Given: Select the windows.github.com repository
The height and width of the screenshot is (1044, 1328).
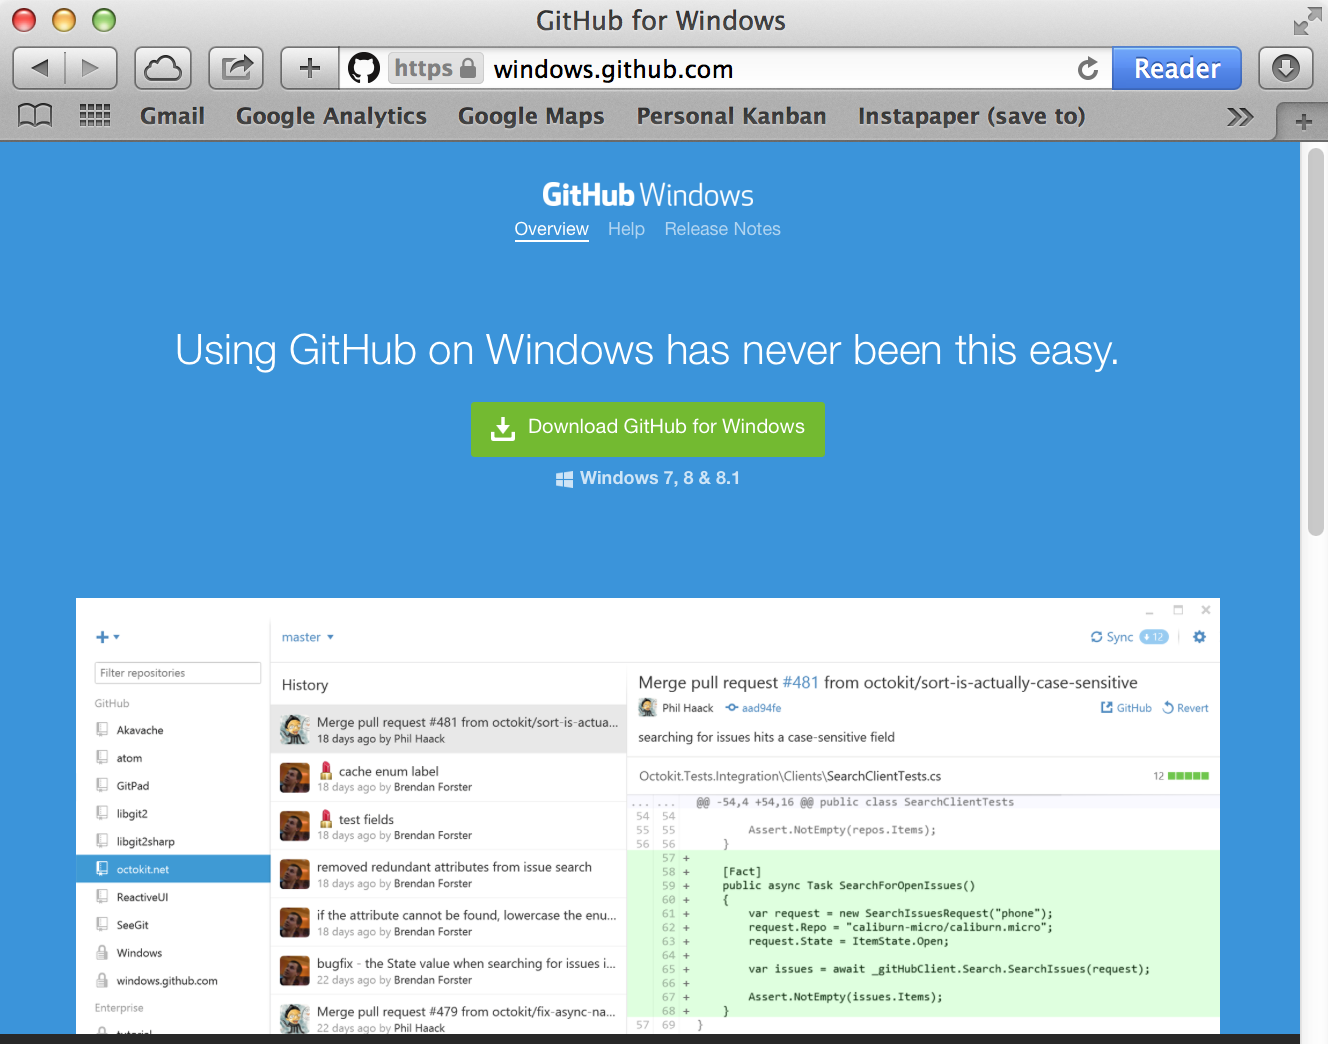Looking at the screenshot, I should click(173, 981).
